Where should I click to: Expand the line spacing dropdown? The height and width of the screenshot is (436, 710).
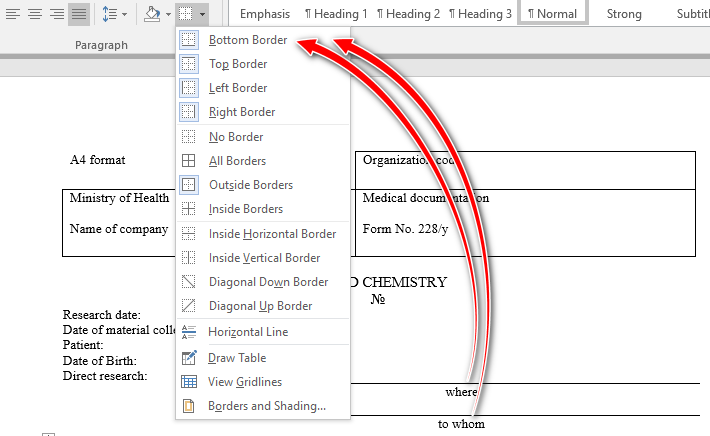point(125,14)
